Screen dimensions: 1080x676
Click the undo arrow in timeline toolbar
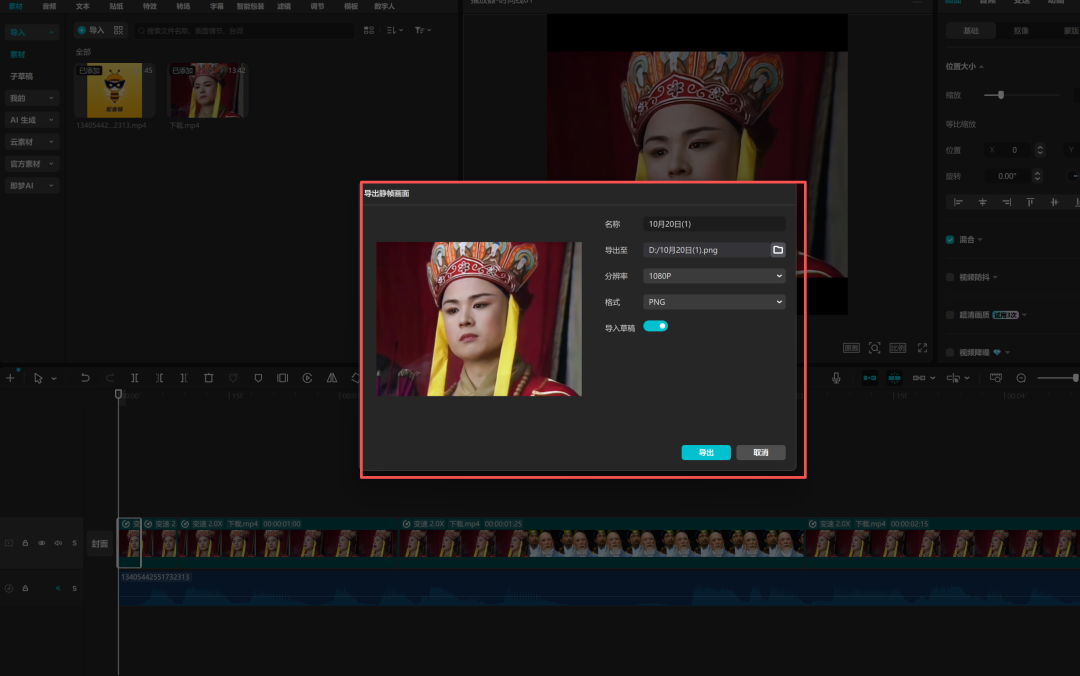point(85,378)
